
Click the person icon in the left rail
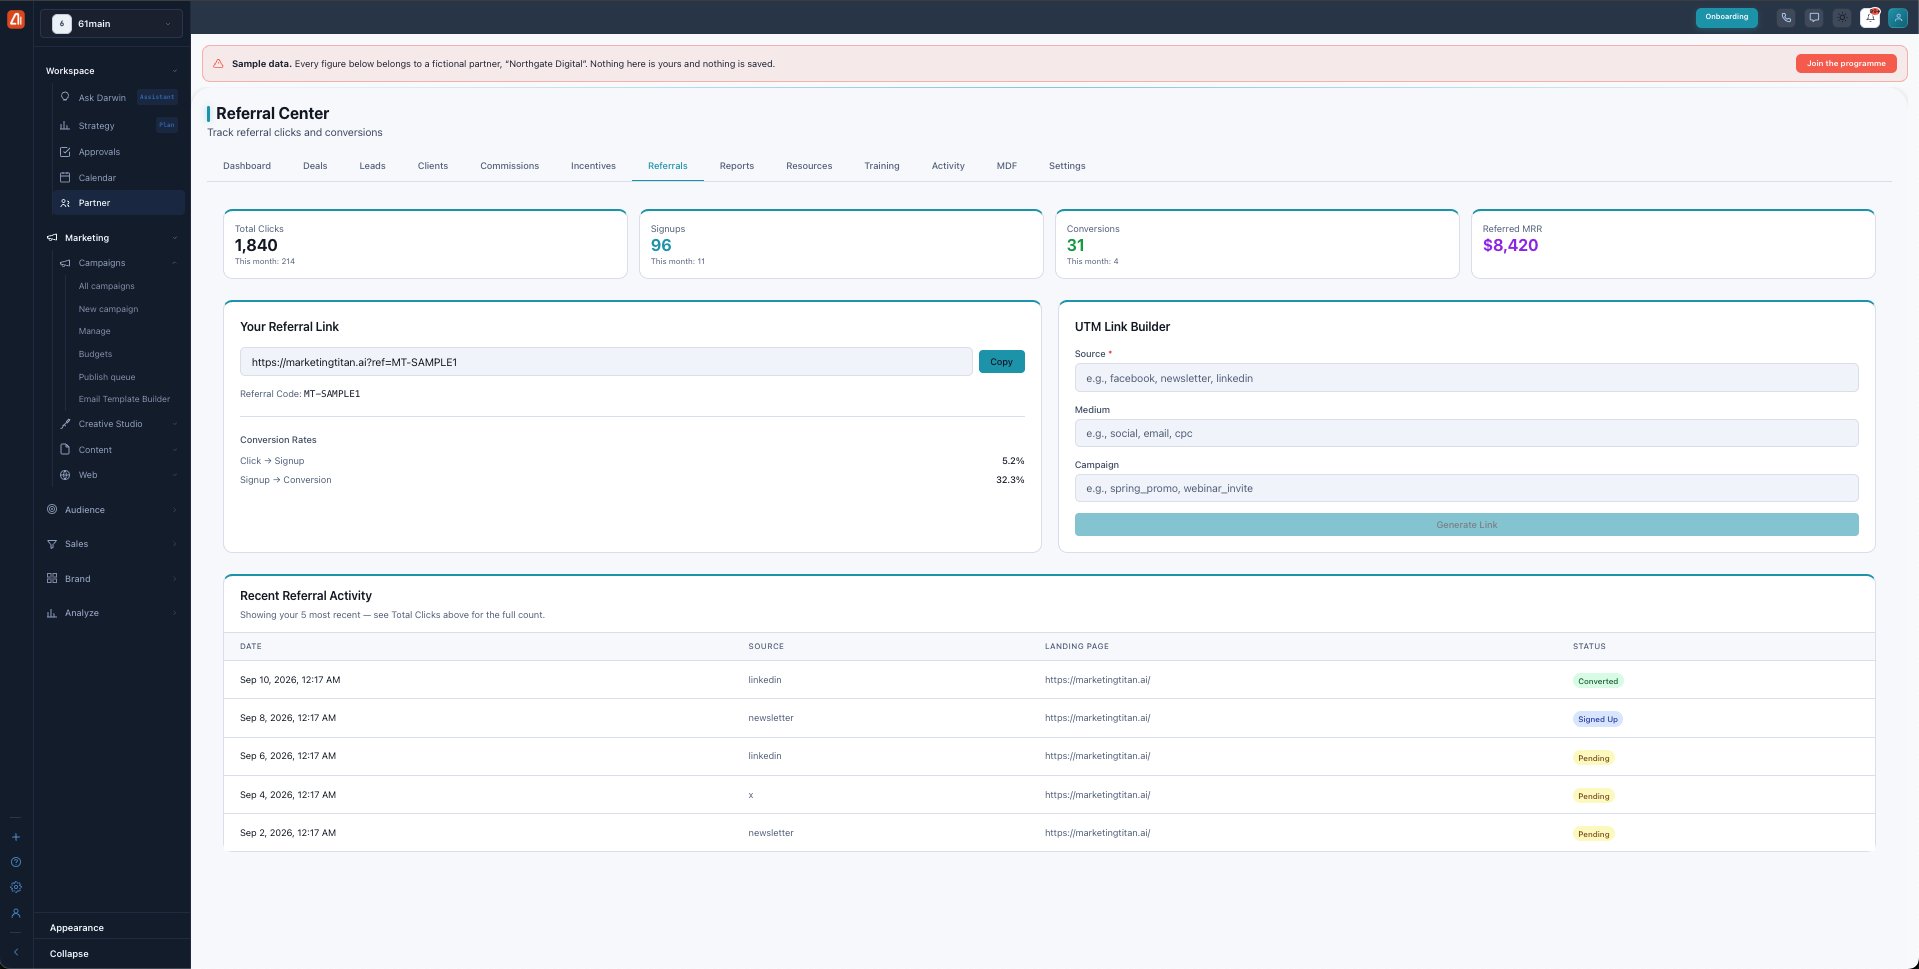click(16, 913)
